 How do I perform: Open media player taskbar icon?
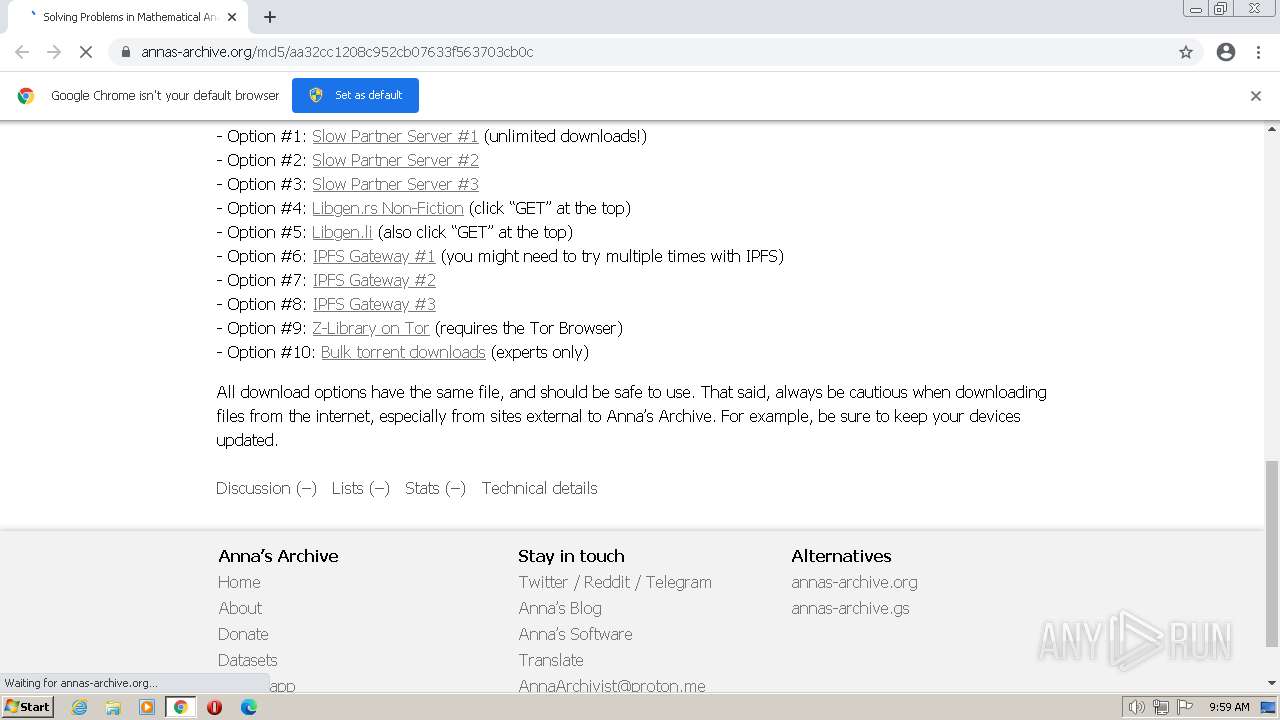(x=147, y=707)
